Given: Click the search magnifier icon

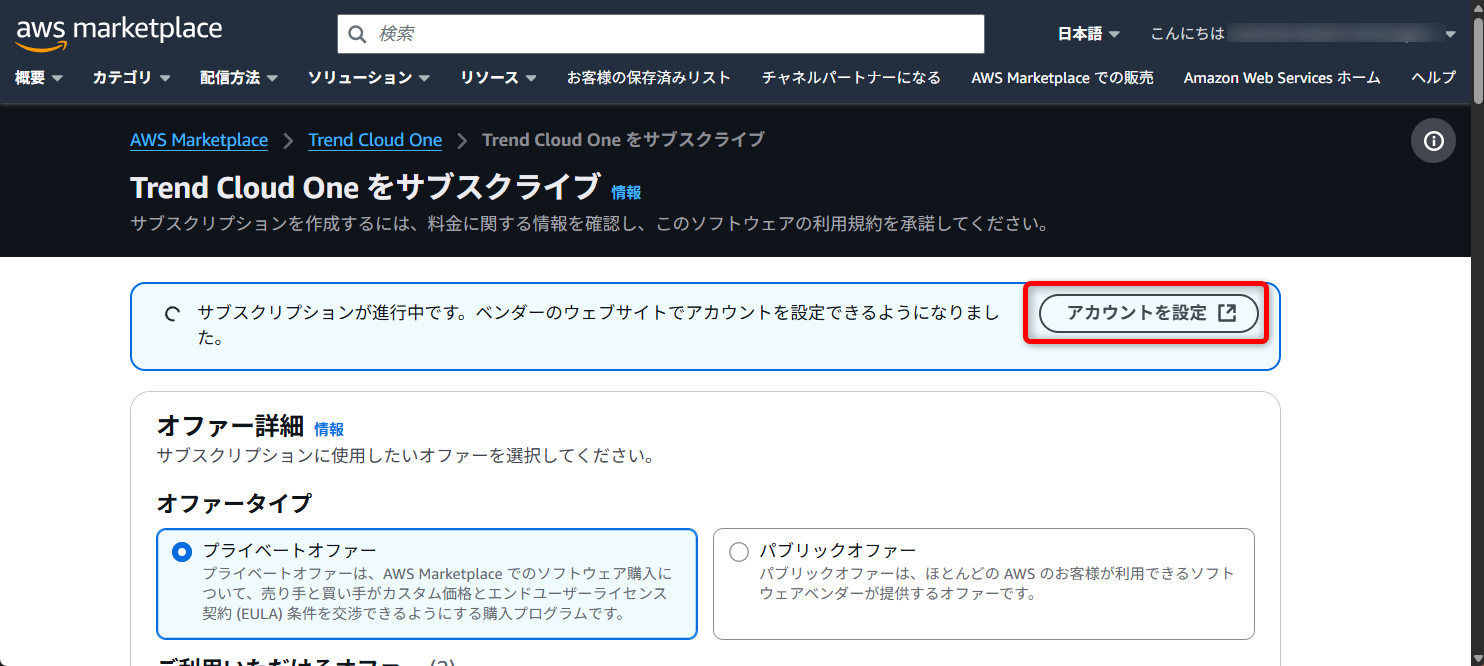Looking at the screenshot, I should (357, 34).
